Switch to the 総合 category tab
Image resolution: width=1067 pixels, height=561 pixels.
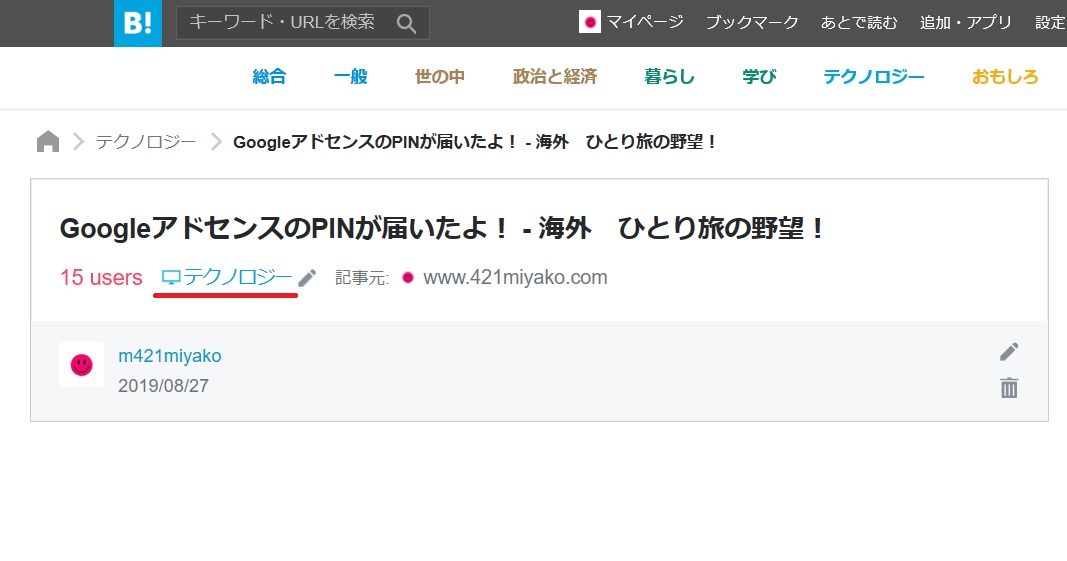click(x=269, y=76)
